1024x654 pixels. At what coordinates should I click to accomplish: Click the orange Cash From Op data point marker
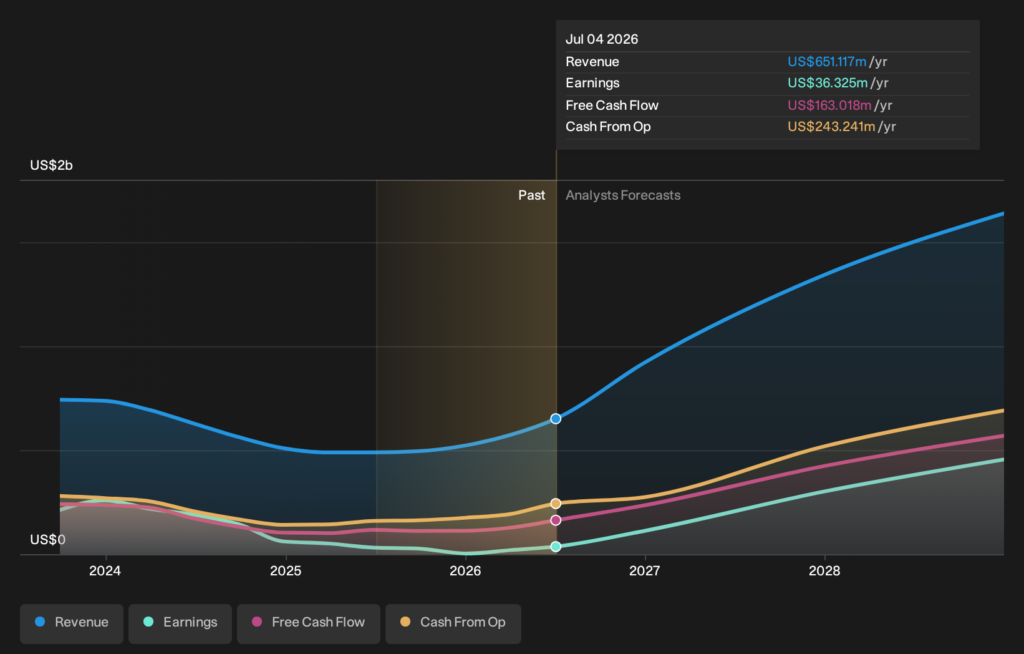click(556, 503)
